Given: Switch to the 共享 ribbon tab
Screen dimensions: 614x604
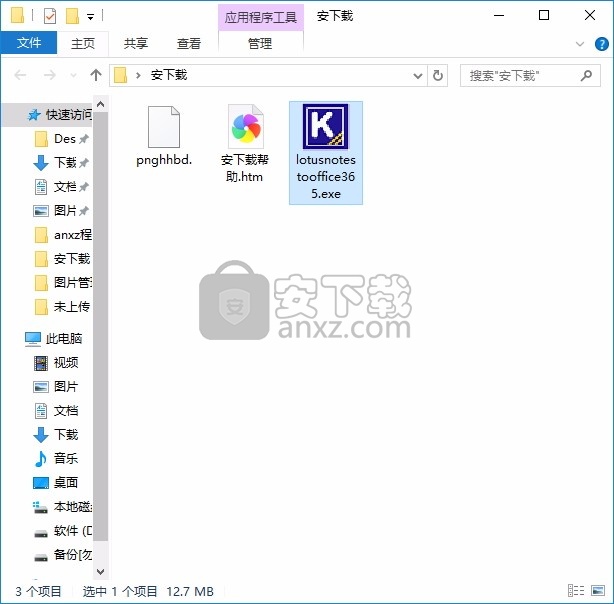Looking at the screenshot, I should [136, 43].
